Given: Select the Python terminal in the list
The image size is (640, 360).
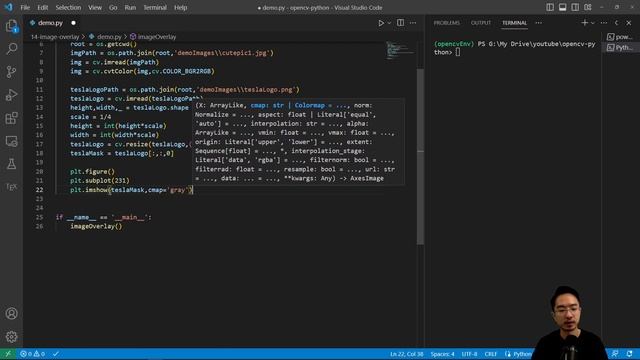Looking at the screenshot, I should pyautogui.click(x=620, y=47).
